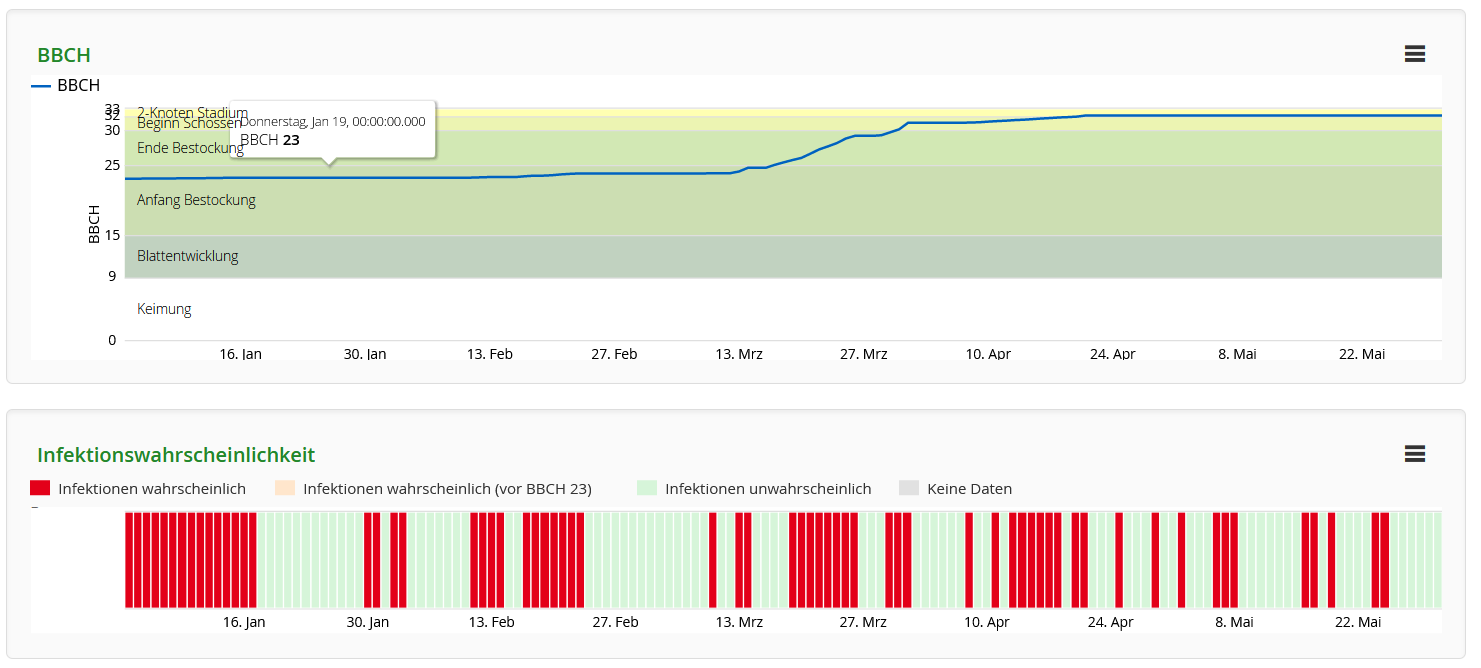Click '16. Jan' on the infection chart axis
Screen dimensions: 1481x668
click(x=243, y=622)
